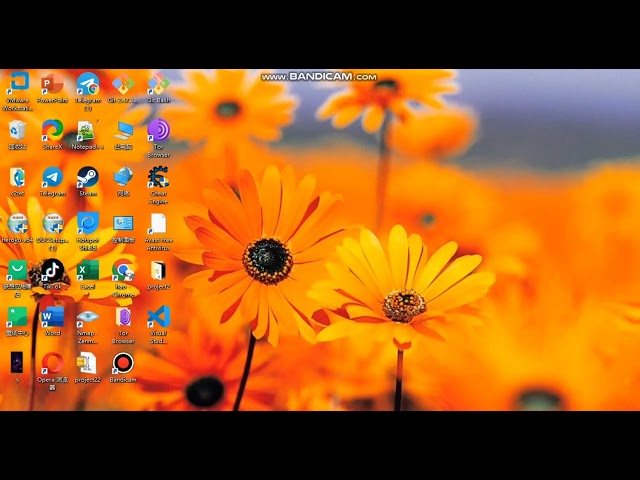The image size is (640, 480).
Task: Open the green picture app shortcut beside Word
Action: coord(17,321)
